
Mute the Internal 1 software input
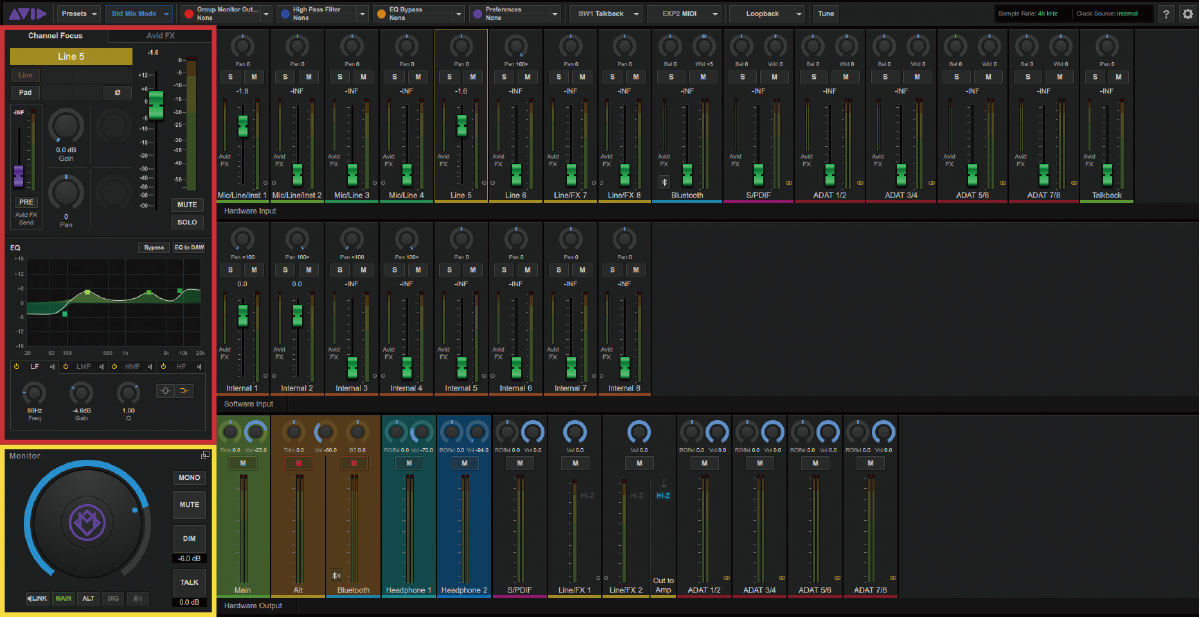click(x=254, y=270)
